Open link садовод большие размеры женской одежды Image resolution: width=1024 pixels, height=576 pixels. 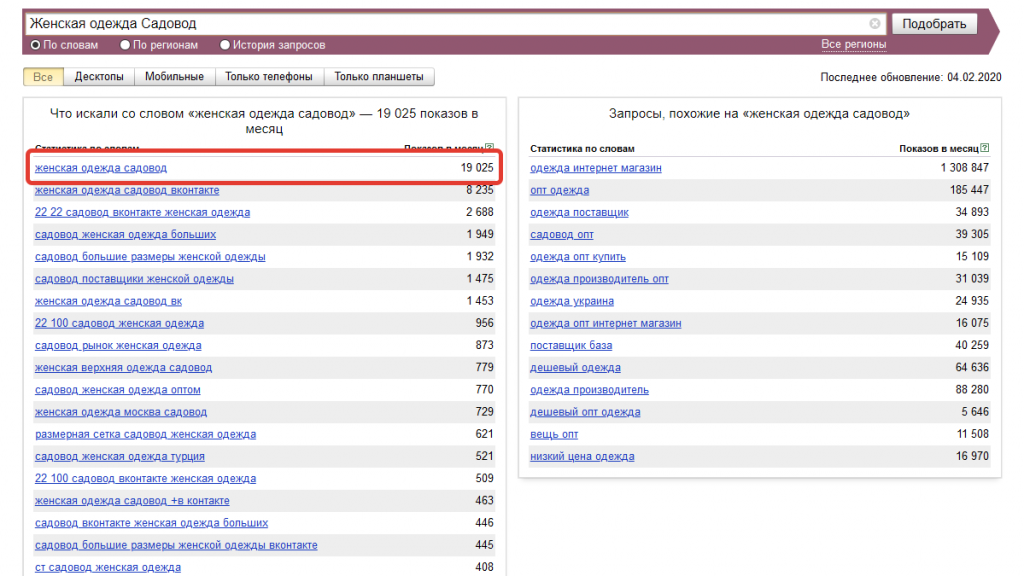point(150,257)
